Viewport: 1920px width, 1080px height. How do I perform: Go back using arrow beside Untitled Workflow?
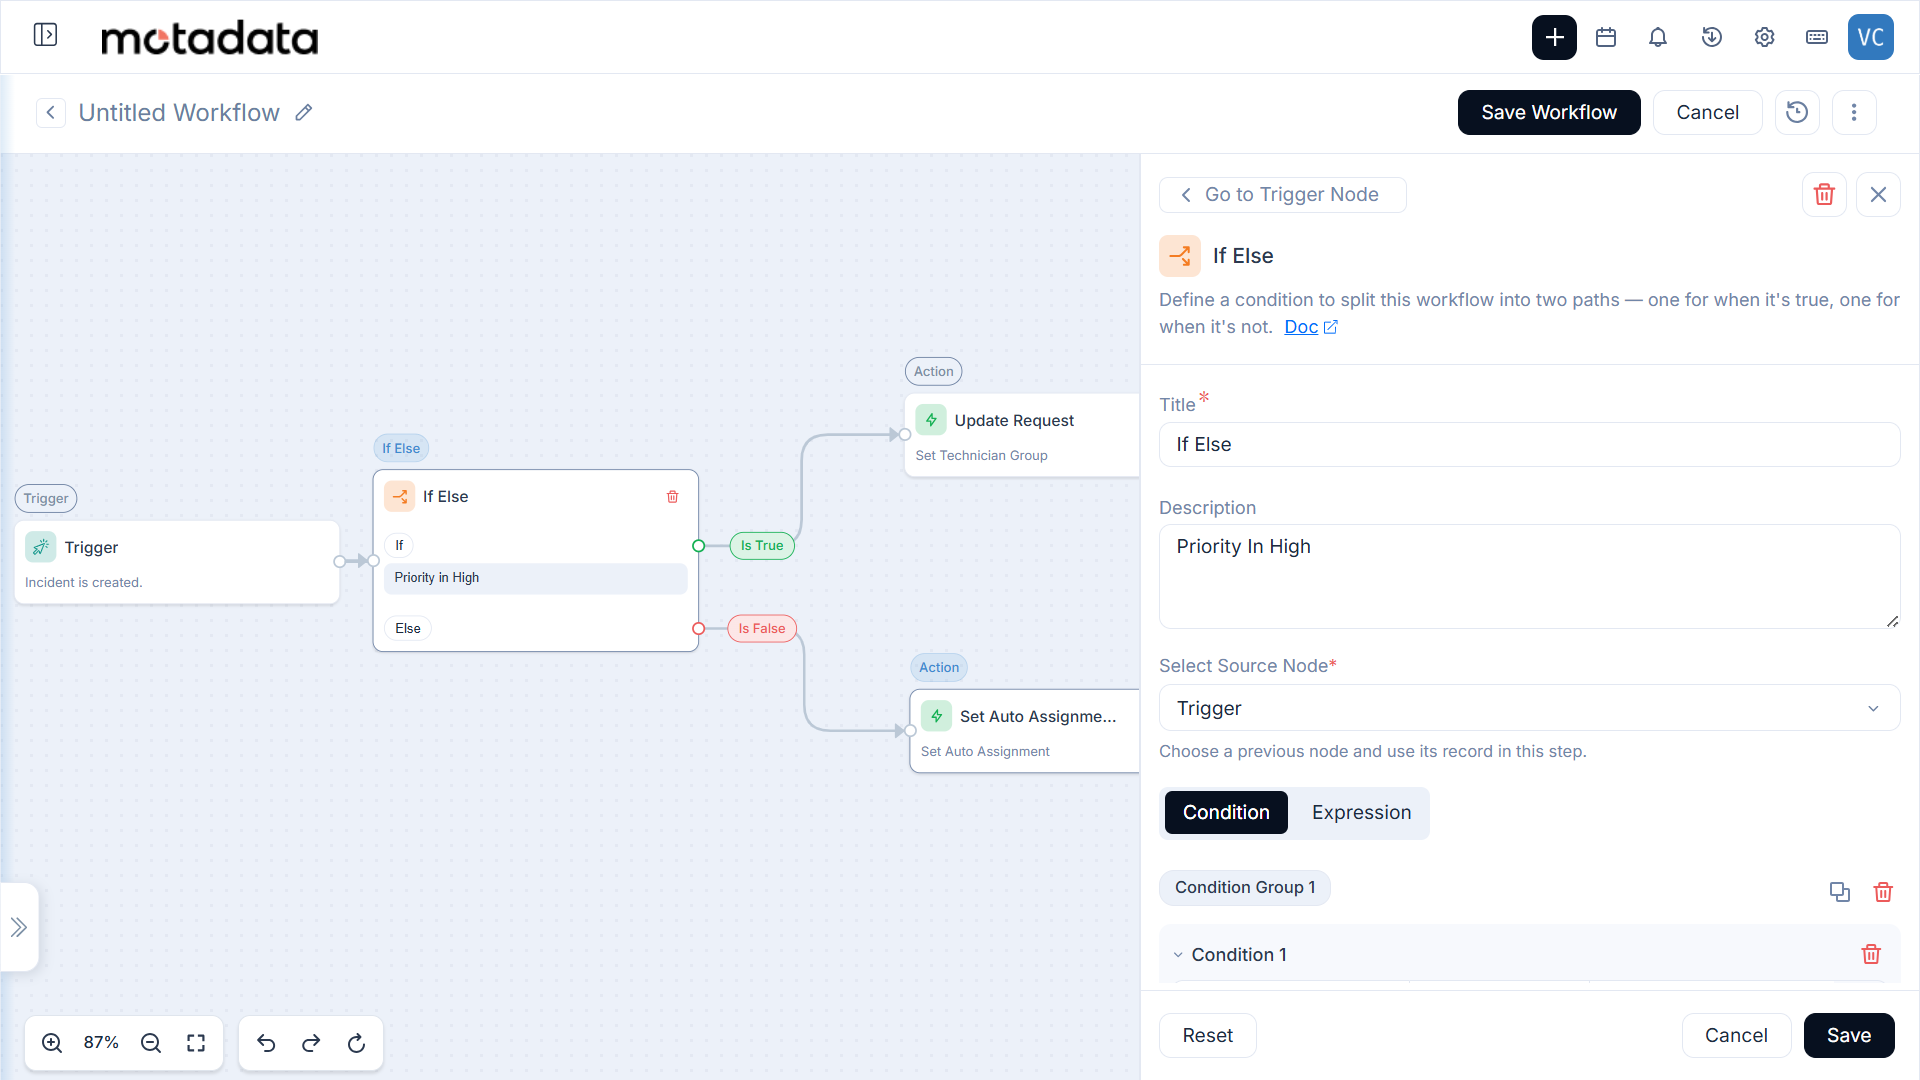click(51, 113)
